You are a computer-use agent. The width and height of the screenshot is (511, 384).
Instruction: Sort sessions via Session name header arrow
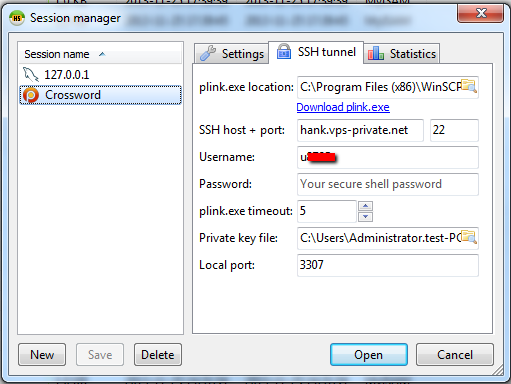pos(102,54)
